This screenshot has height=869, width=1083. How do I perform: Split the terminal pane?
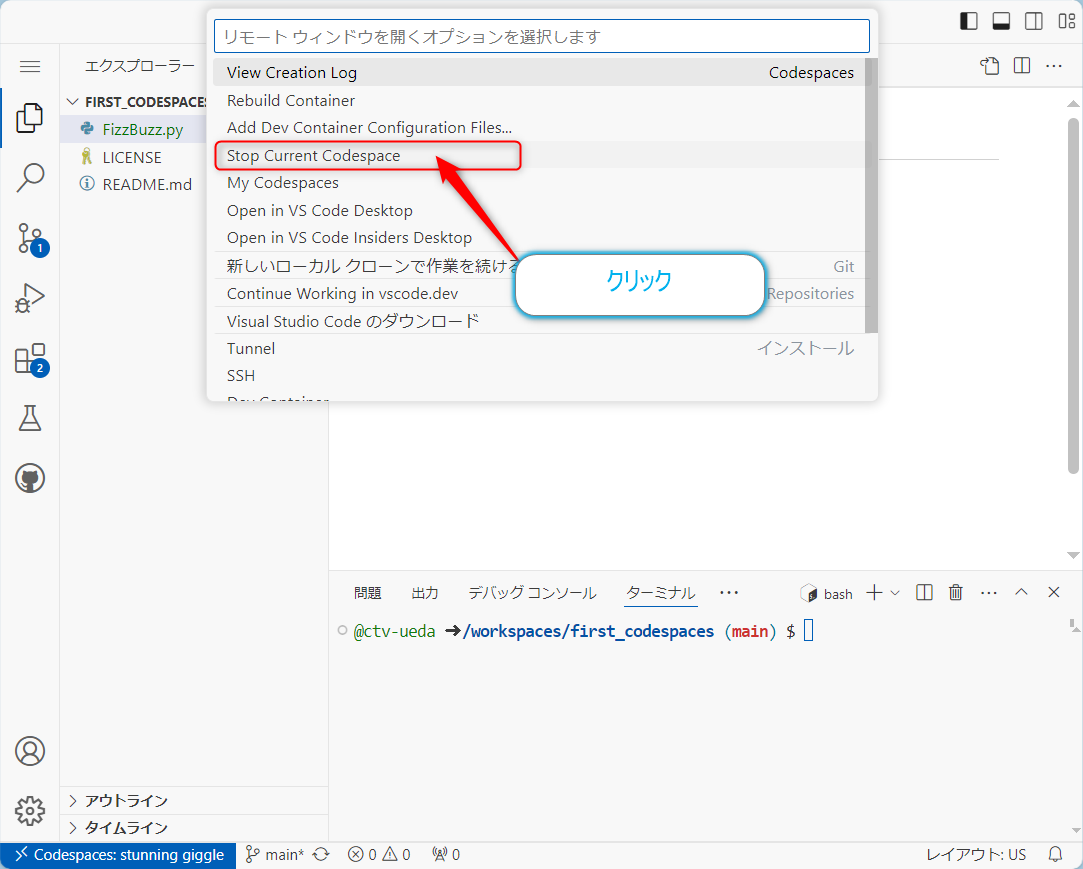click(924, 593)
